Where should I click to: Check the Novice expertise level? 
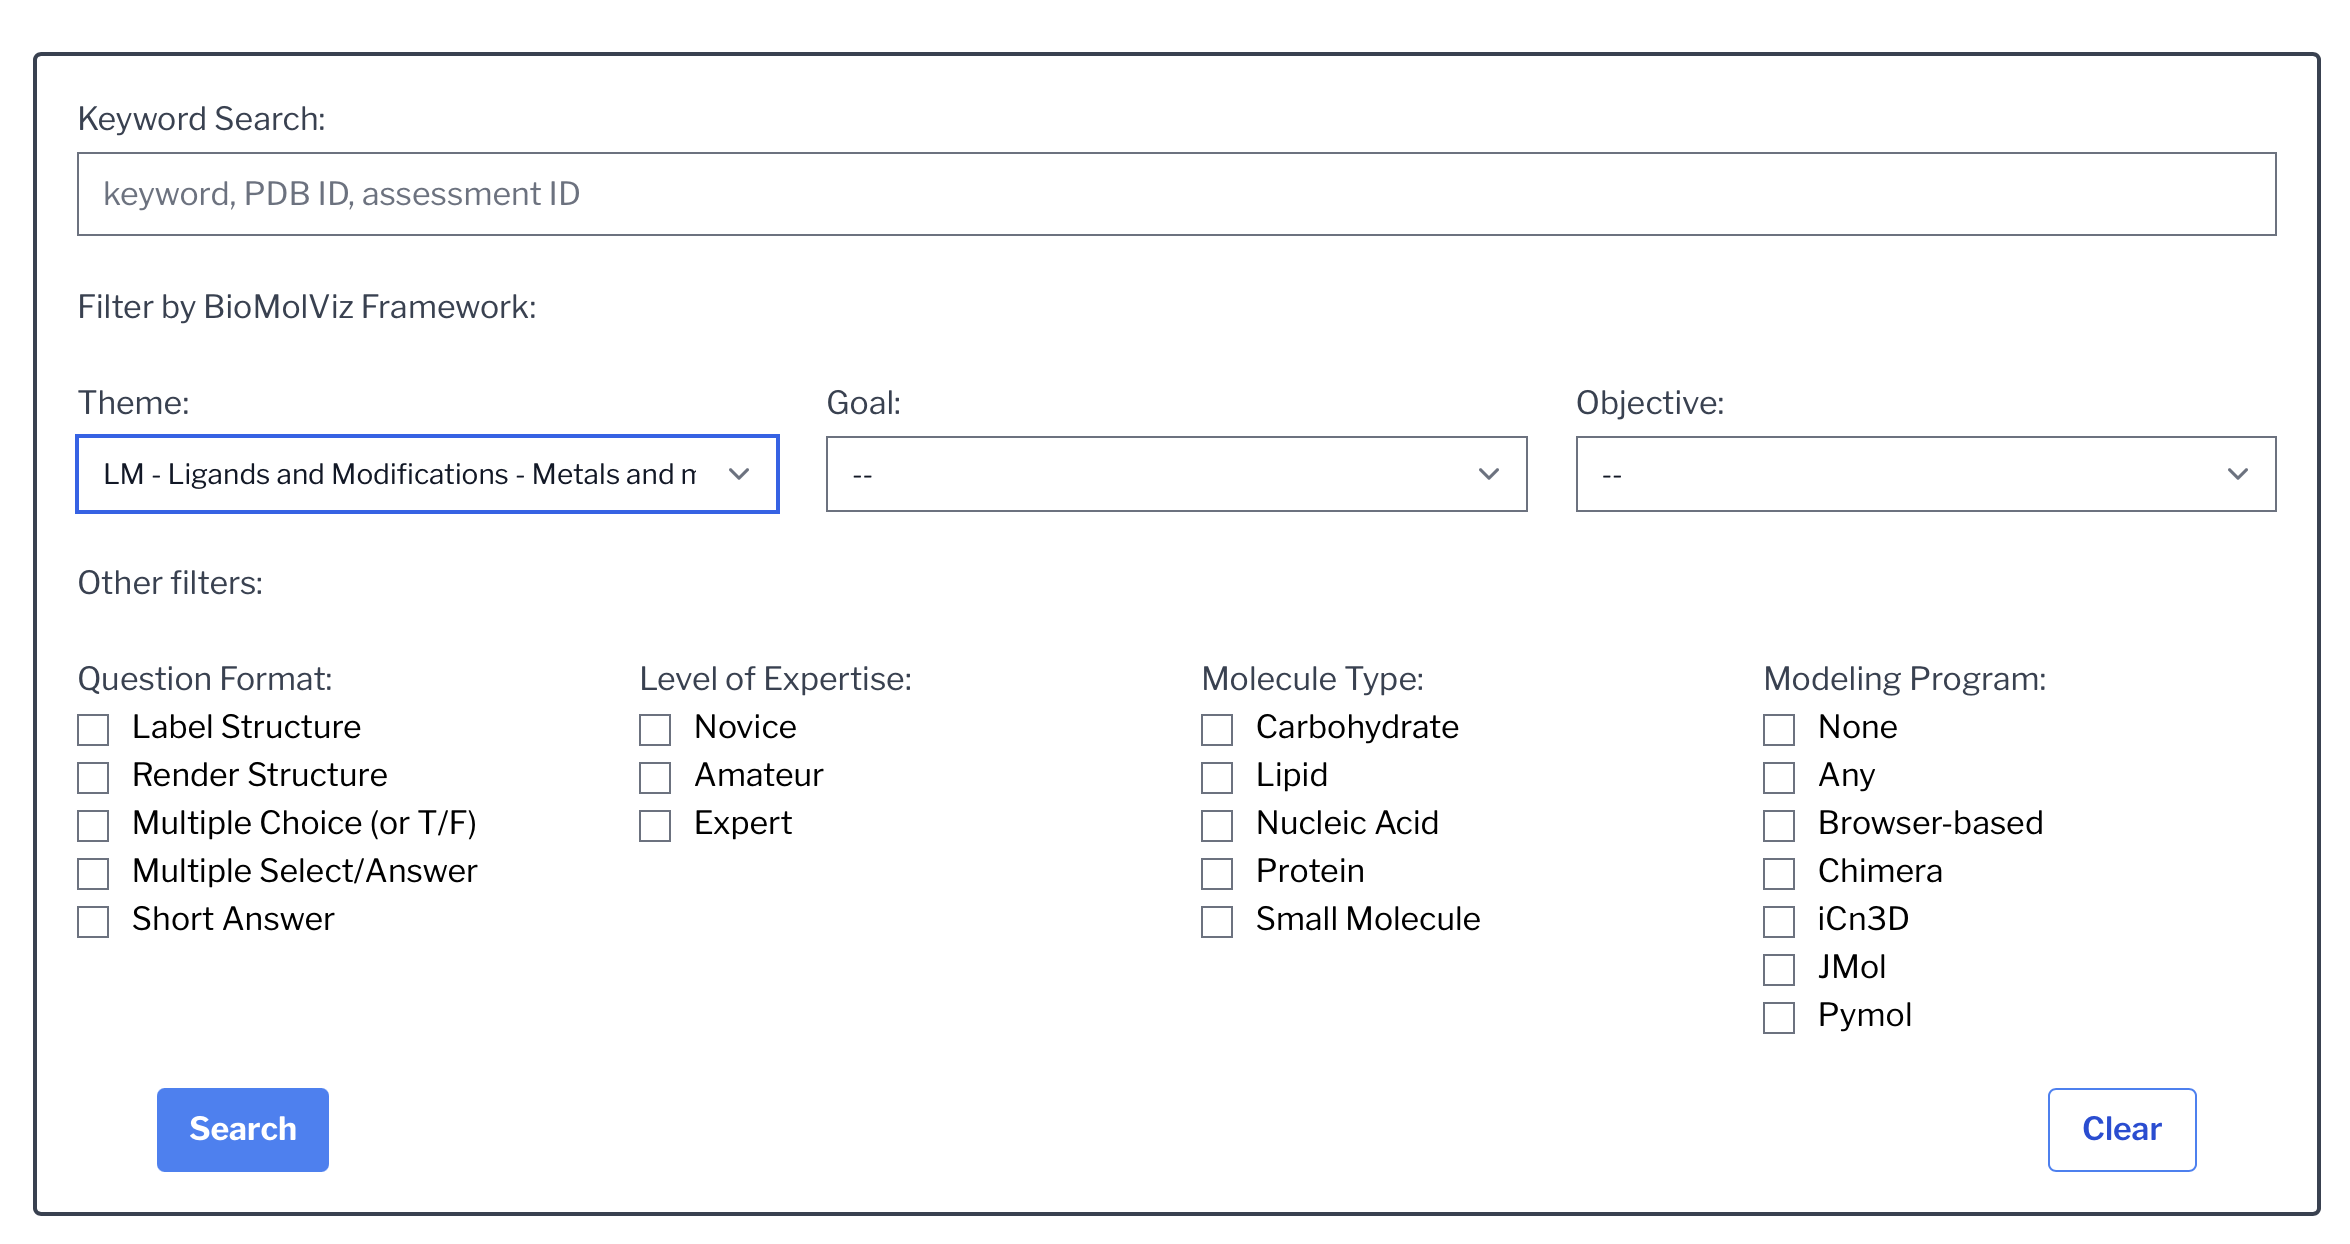tap(656, 729)
